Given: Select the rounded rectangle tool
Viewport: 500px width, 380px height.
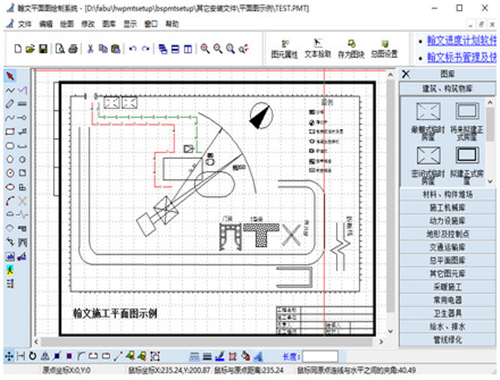Looking at the screenshot, I should 10,146.
